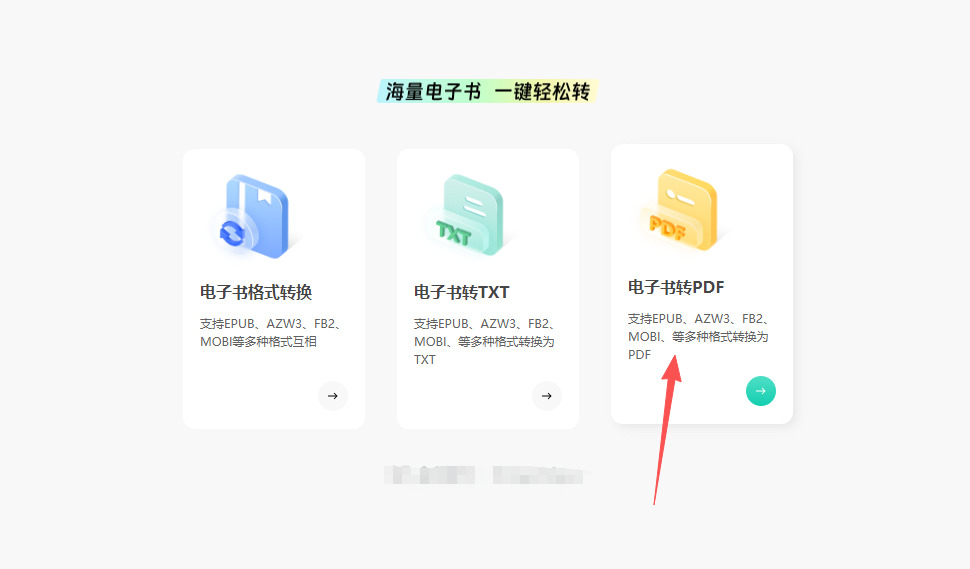Select the 电子书转PDF title
The height and width of the screenshot is (569, 970).
coord(676,287)
